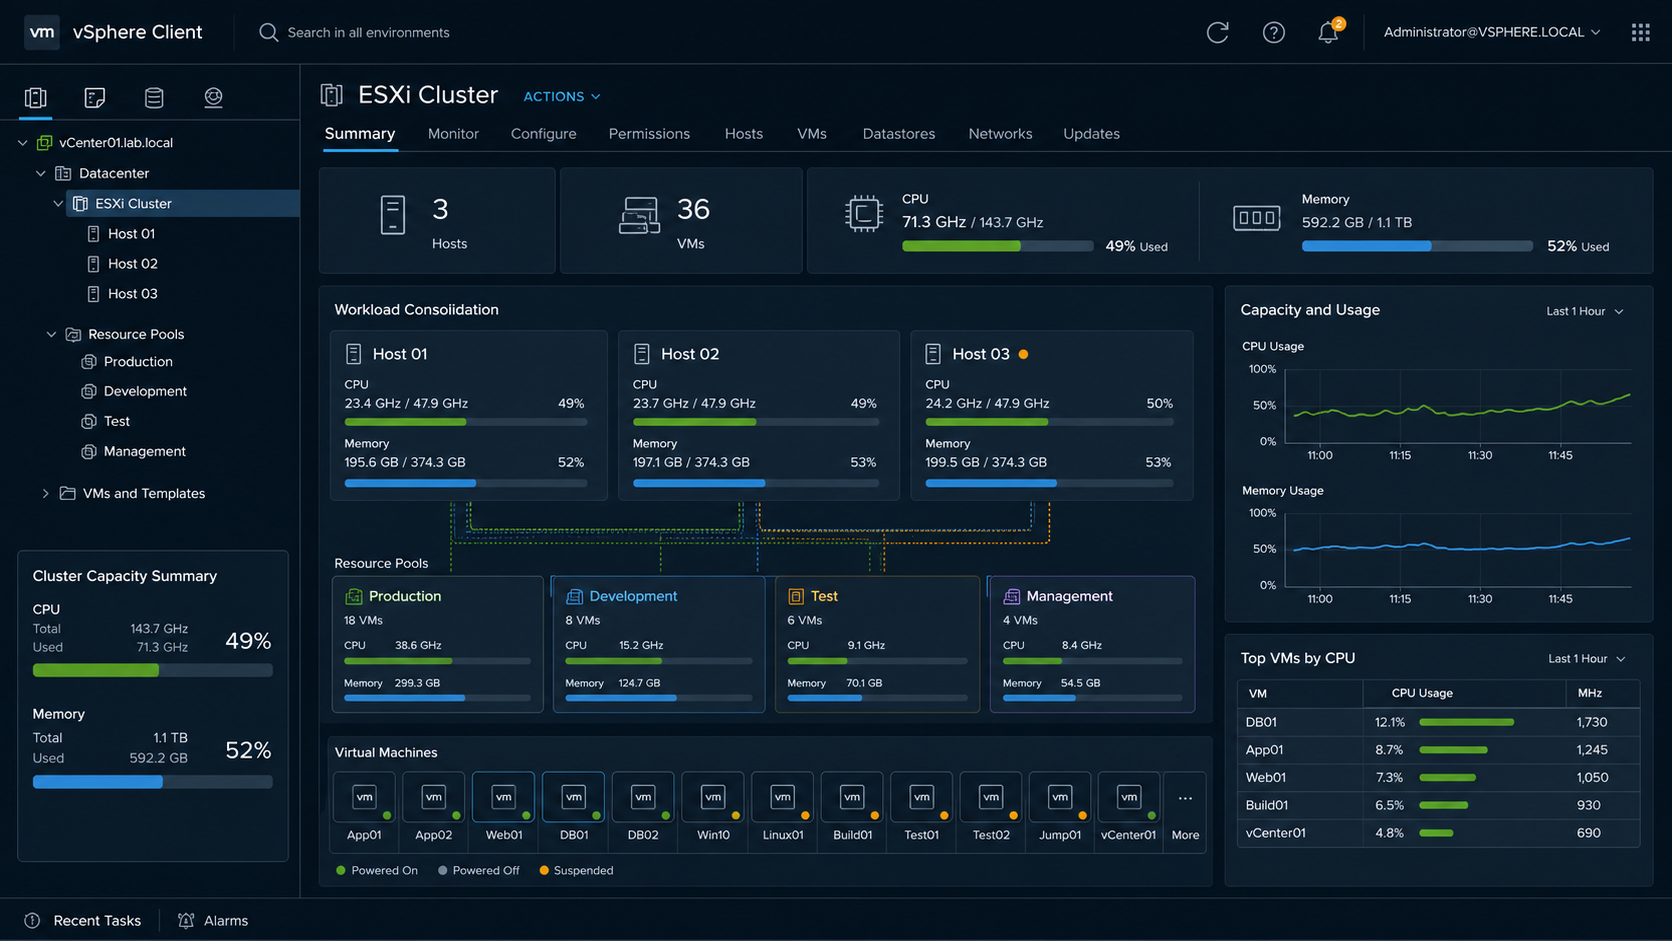
Task: Click the Host 02 card title
Action: pyautogui.click(x=690, y=354)
